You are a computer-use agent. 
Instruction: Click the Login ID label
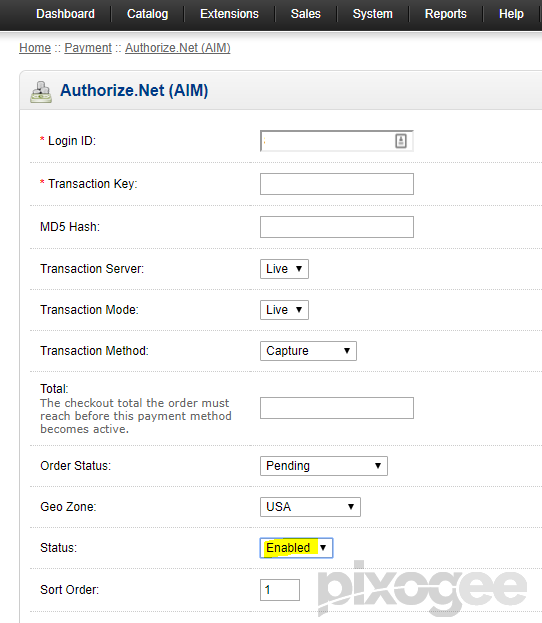coord(72,141)
